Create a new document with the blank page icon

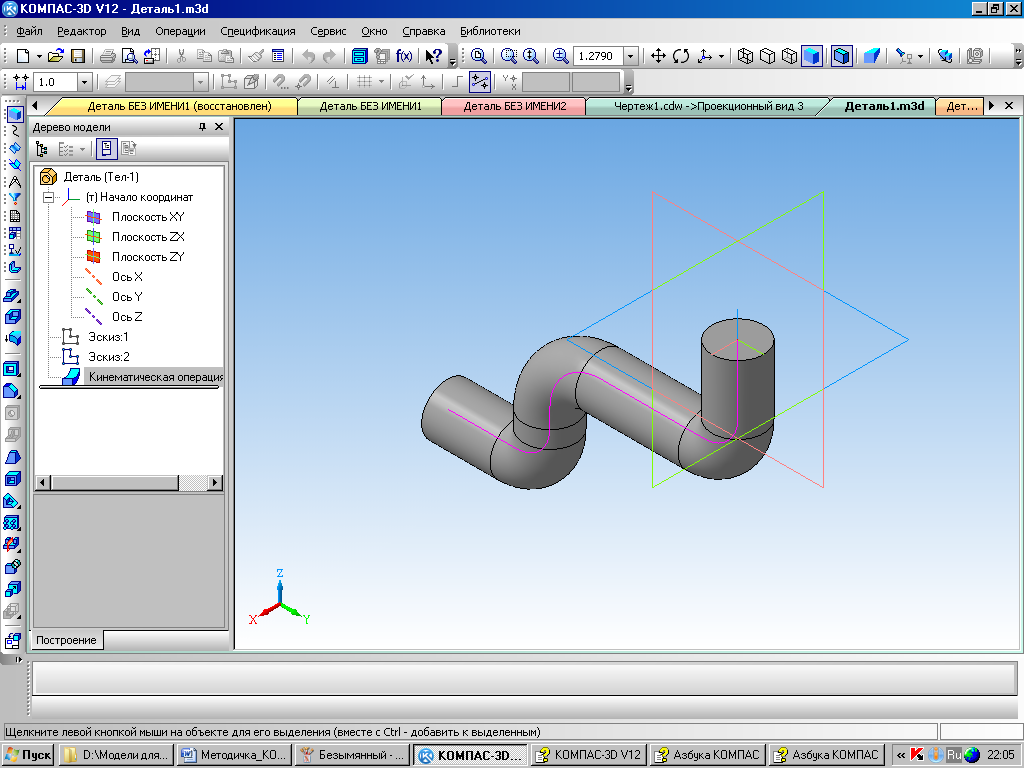click(x=23, y=56)
